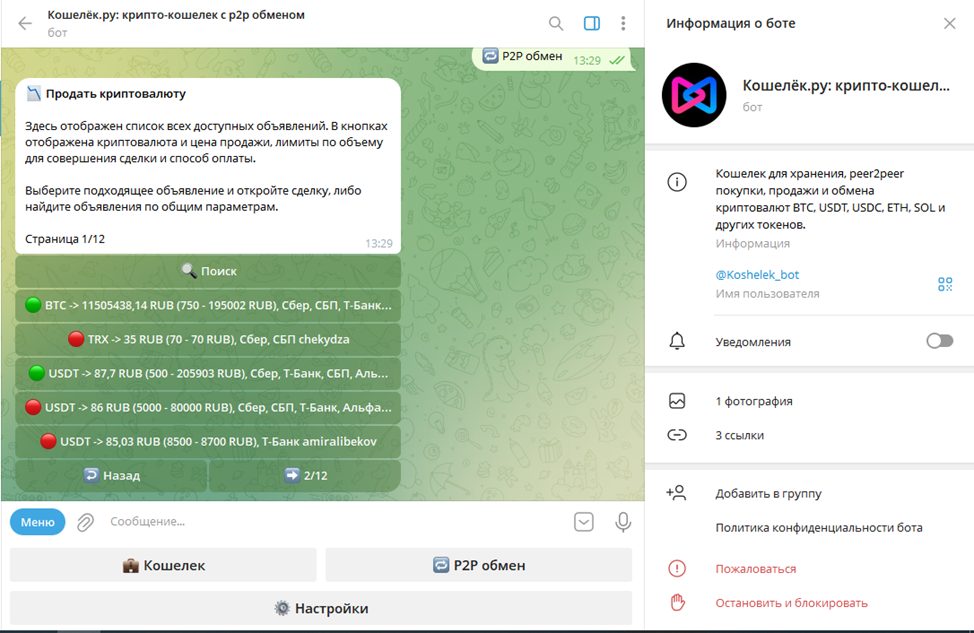974x633 pixels.
Task: Click the sent P2P обмен message
Action: click(x=554, y=58)
